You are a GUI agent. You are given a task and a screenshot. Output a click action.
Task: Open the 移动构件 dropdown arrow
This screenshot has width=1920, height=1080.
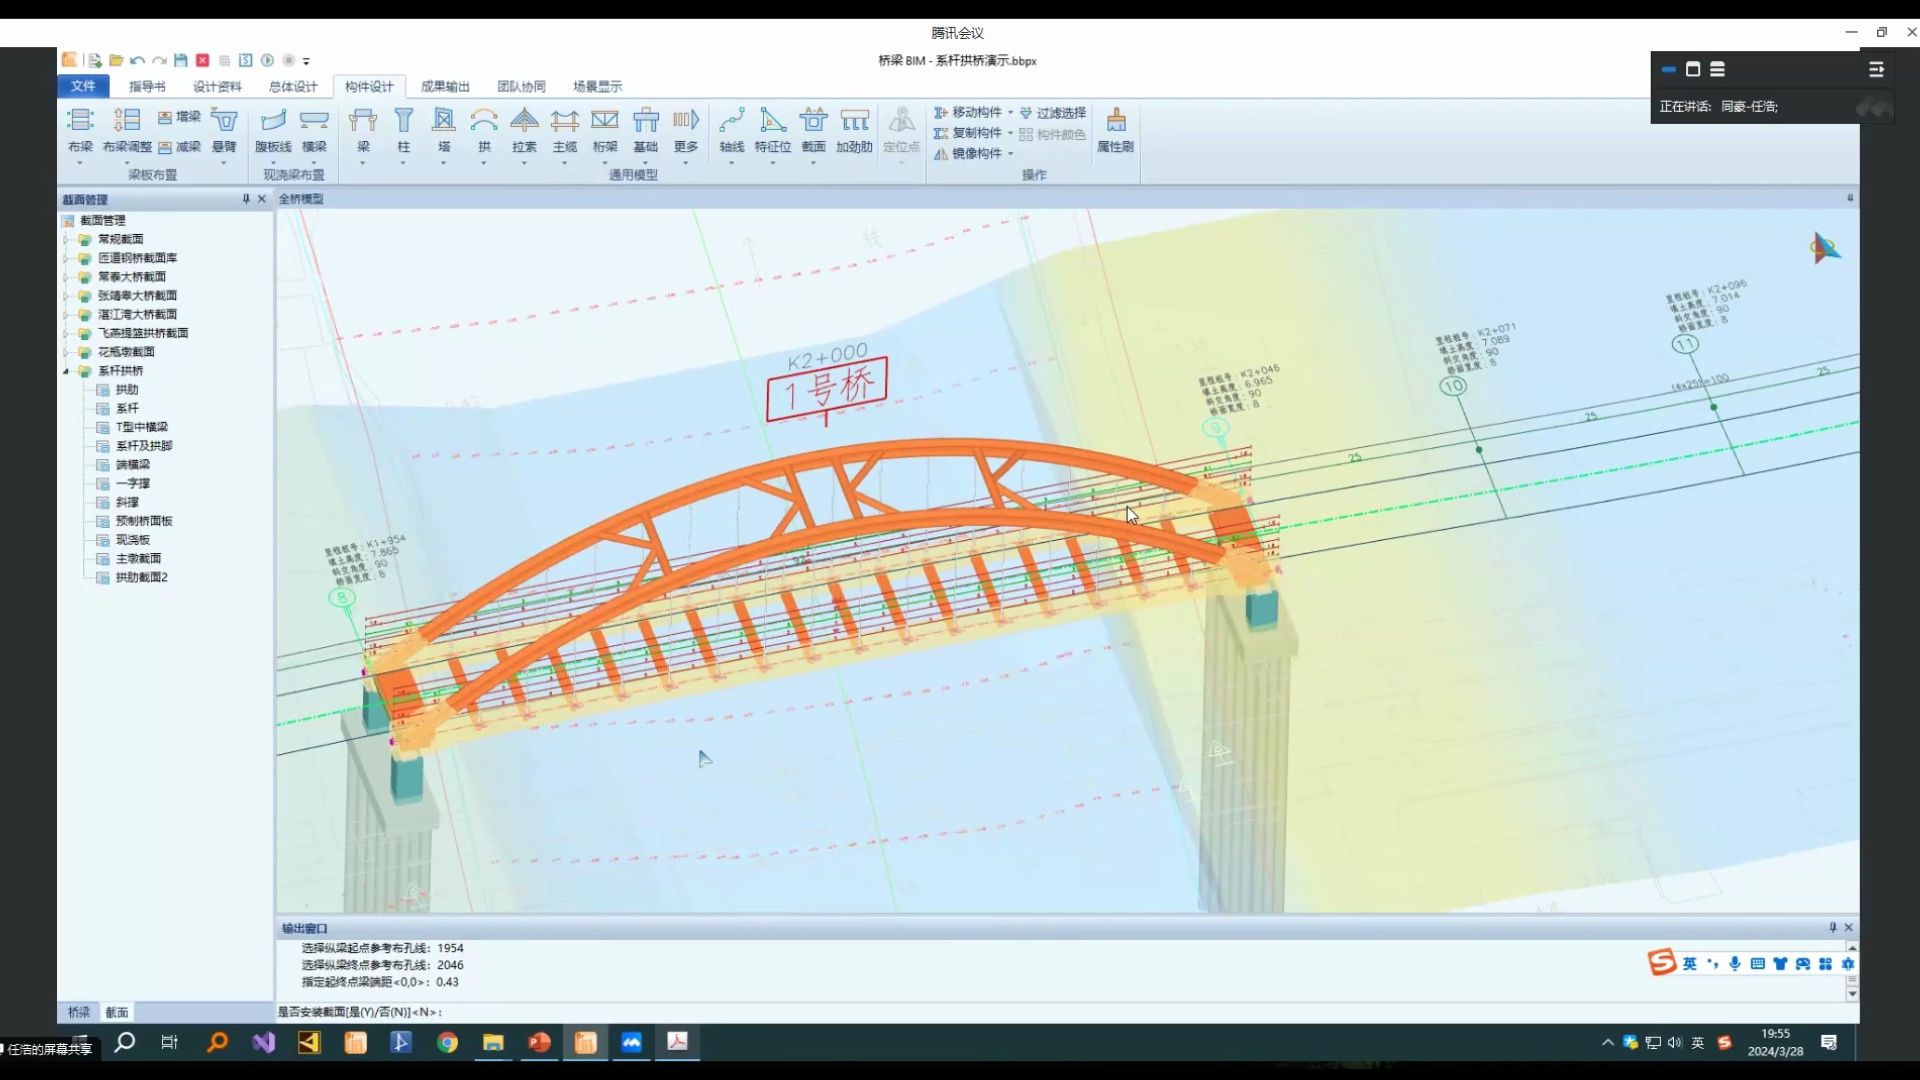click(1010, 113)
